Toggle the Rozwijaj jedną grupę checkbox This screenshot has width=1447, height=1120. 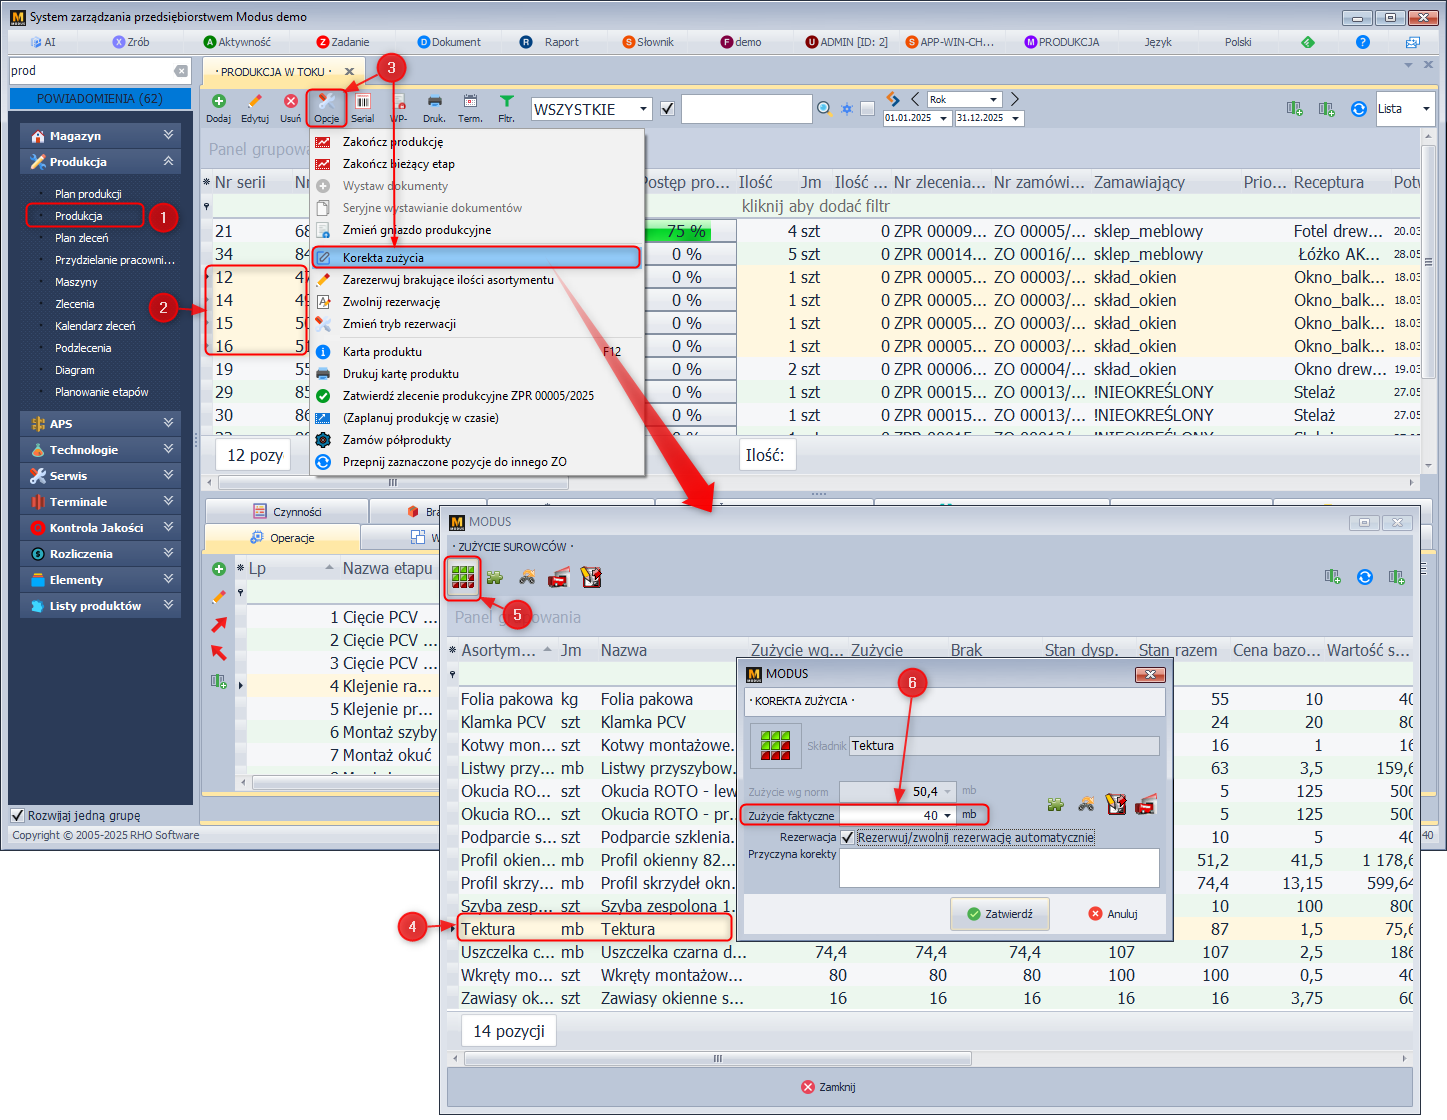(x=17, y=815)
